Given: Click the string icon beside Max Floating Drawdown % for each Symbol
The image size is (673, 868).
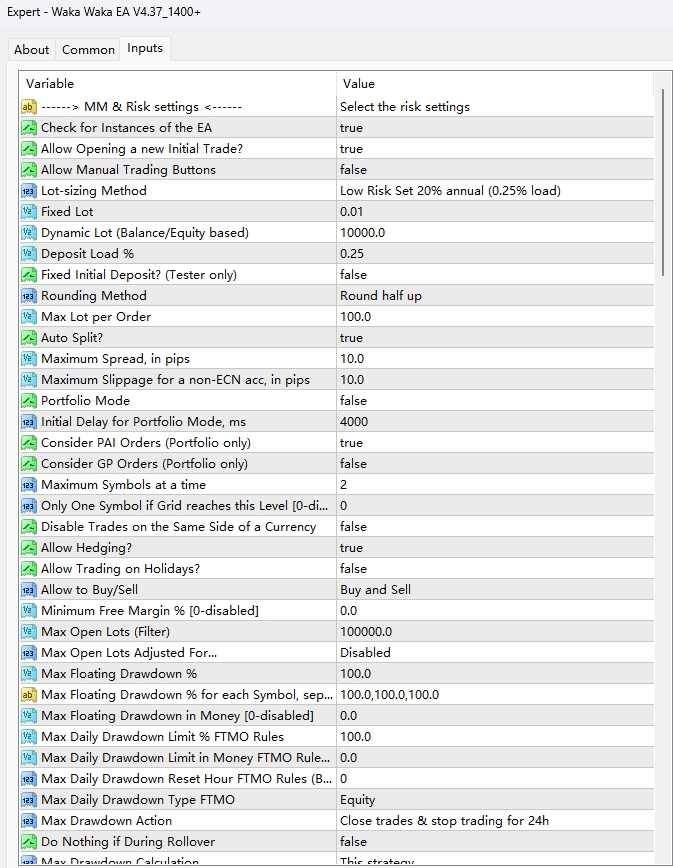Looking at the screenshot, I should (29, 695).
